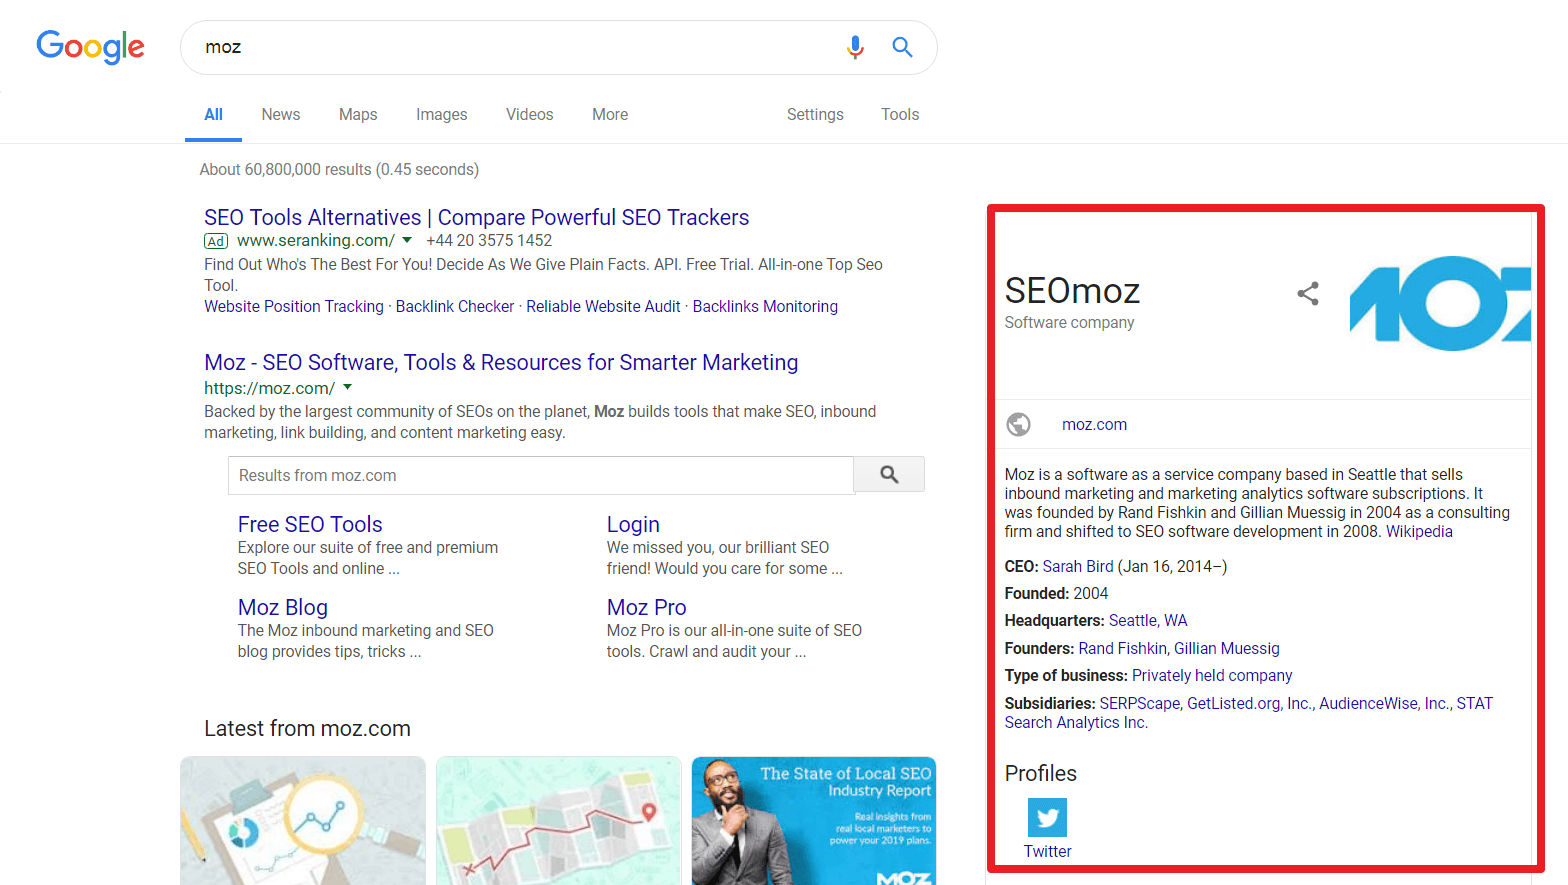Open the State of Local SEO thumbnail
1568x885 pixels.
click(x=814, y=820)
